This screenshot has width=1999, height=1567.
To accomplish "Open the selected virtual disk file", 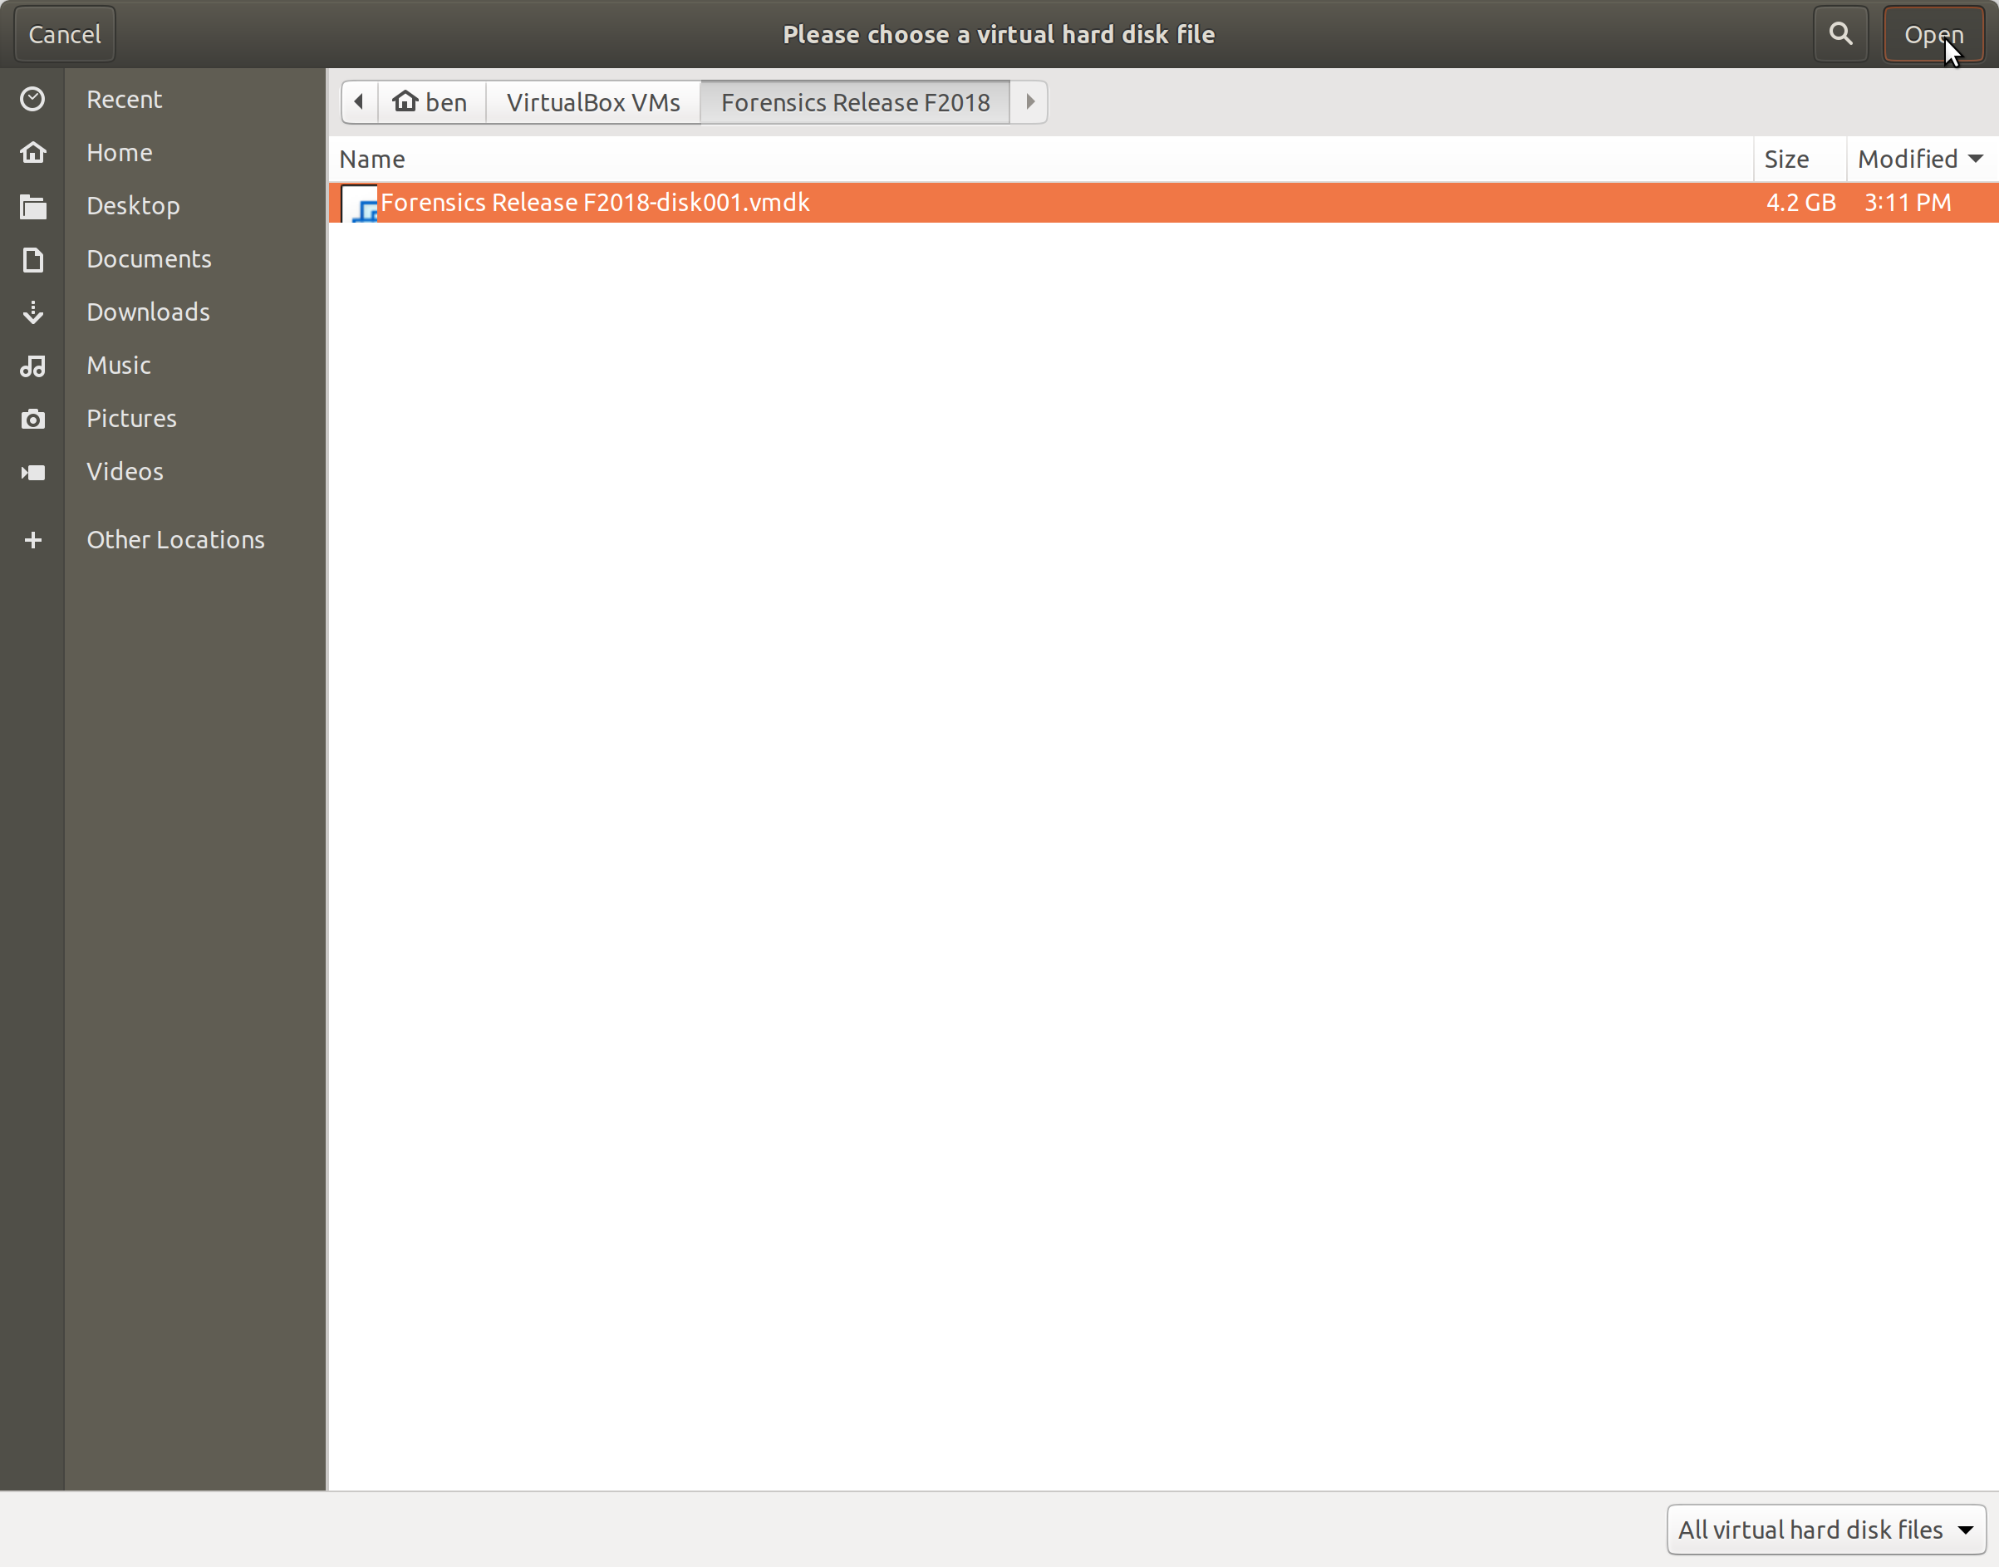I will (1933, 34).
